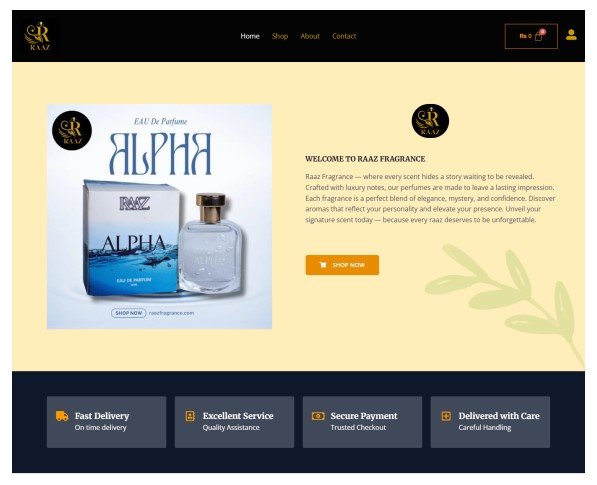Click the Delivered with Care box icon
Image resolution: width=597 pixels, height=485 pixels.
(446, 416)
